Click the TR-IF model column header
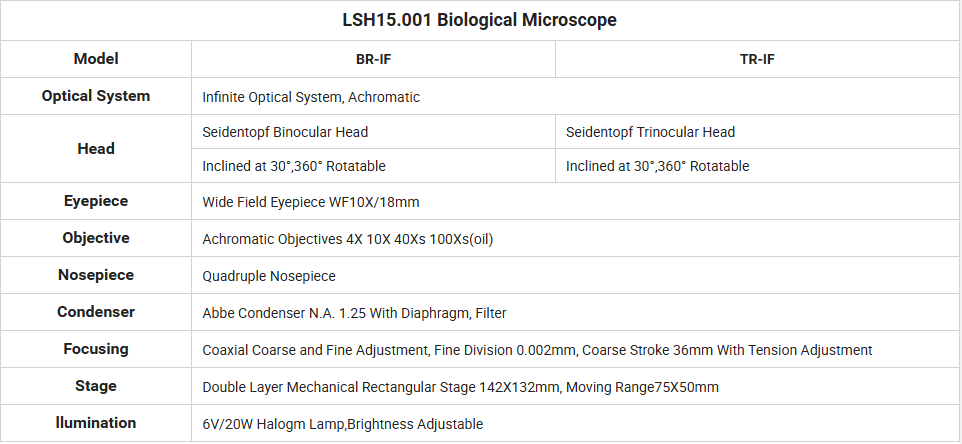Image resolution: width=962 pixels, height=444 pixels. (x=758, y=59)
